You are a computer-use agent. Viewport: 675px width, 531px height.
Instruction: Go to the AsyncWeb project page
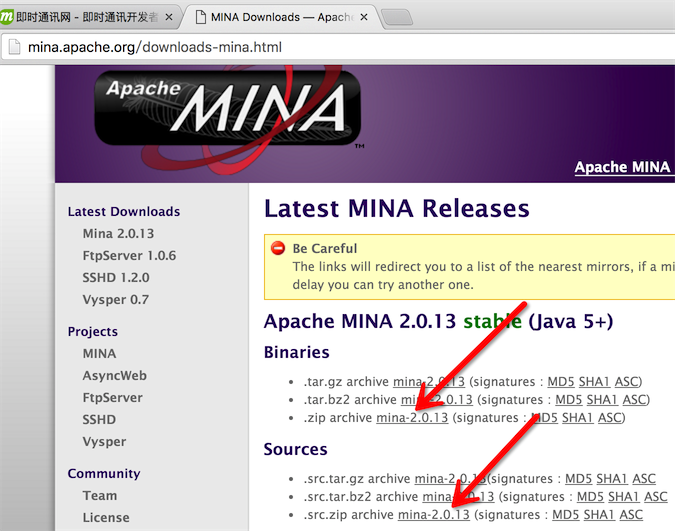[x=115, y=376]
